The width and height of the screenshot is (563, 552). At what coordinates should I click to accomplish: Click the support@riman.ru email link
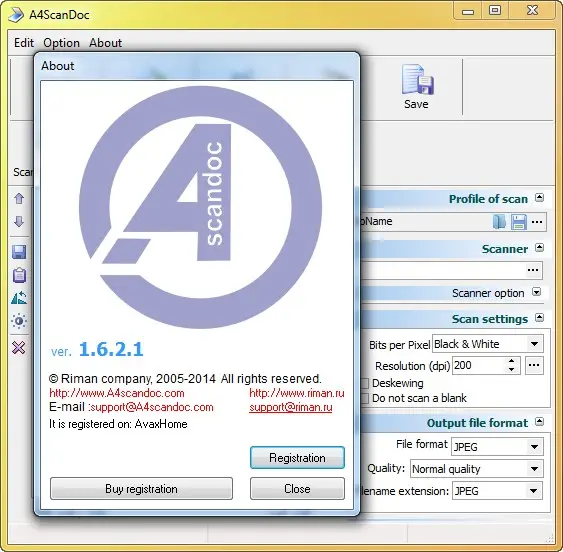point(291,407)
